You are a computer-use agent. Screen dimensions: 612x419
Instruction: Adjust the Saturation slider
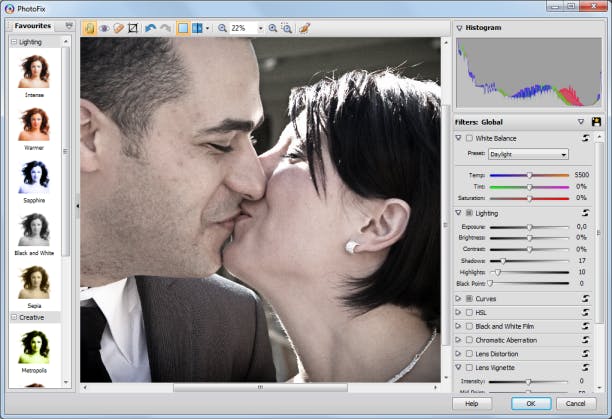[529, 198]
